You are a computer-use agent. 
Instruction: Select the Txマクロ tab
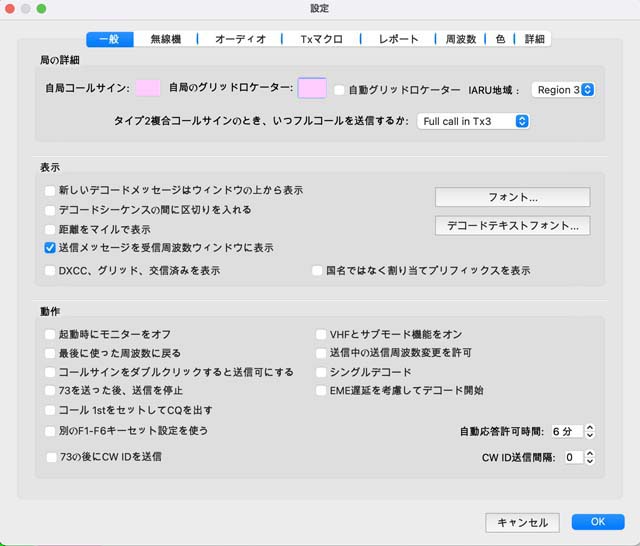(320, 39)
